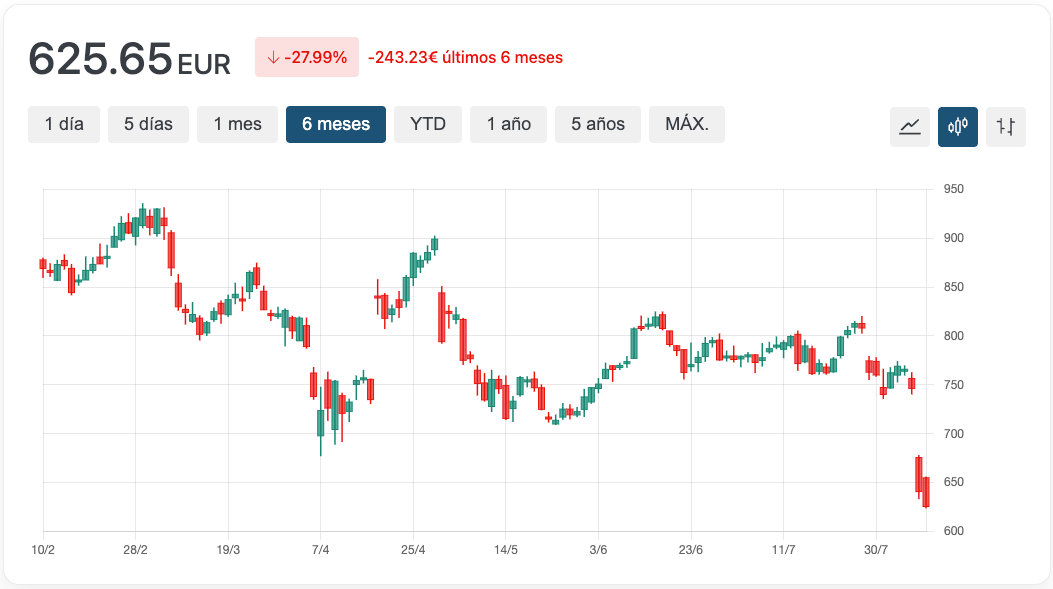Screen dimensions: 1053x589
Task: Click the 19/3 date axis label
Action: pos(228,550)
